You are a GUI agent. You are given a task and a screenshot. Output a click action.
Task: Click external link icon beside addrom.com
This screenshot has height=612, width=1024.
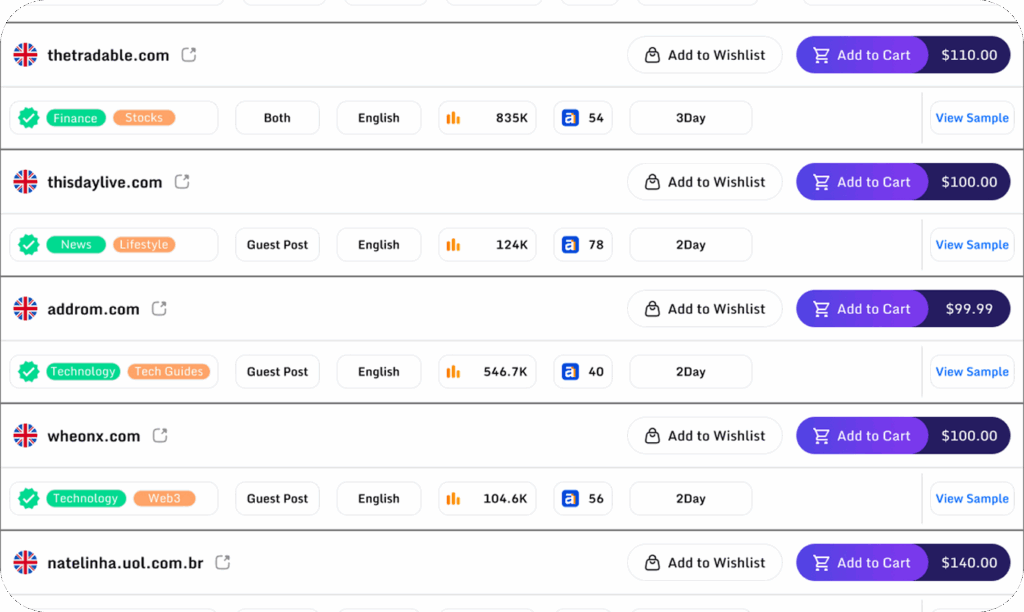point(159,309)
